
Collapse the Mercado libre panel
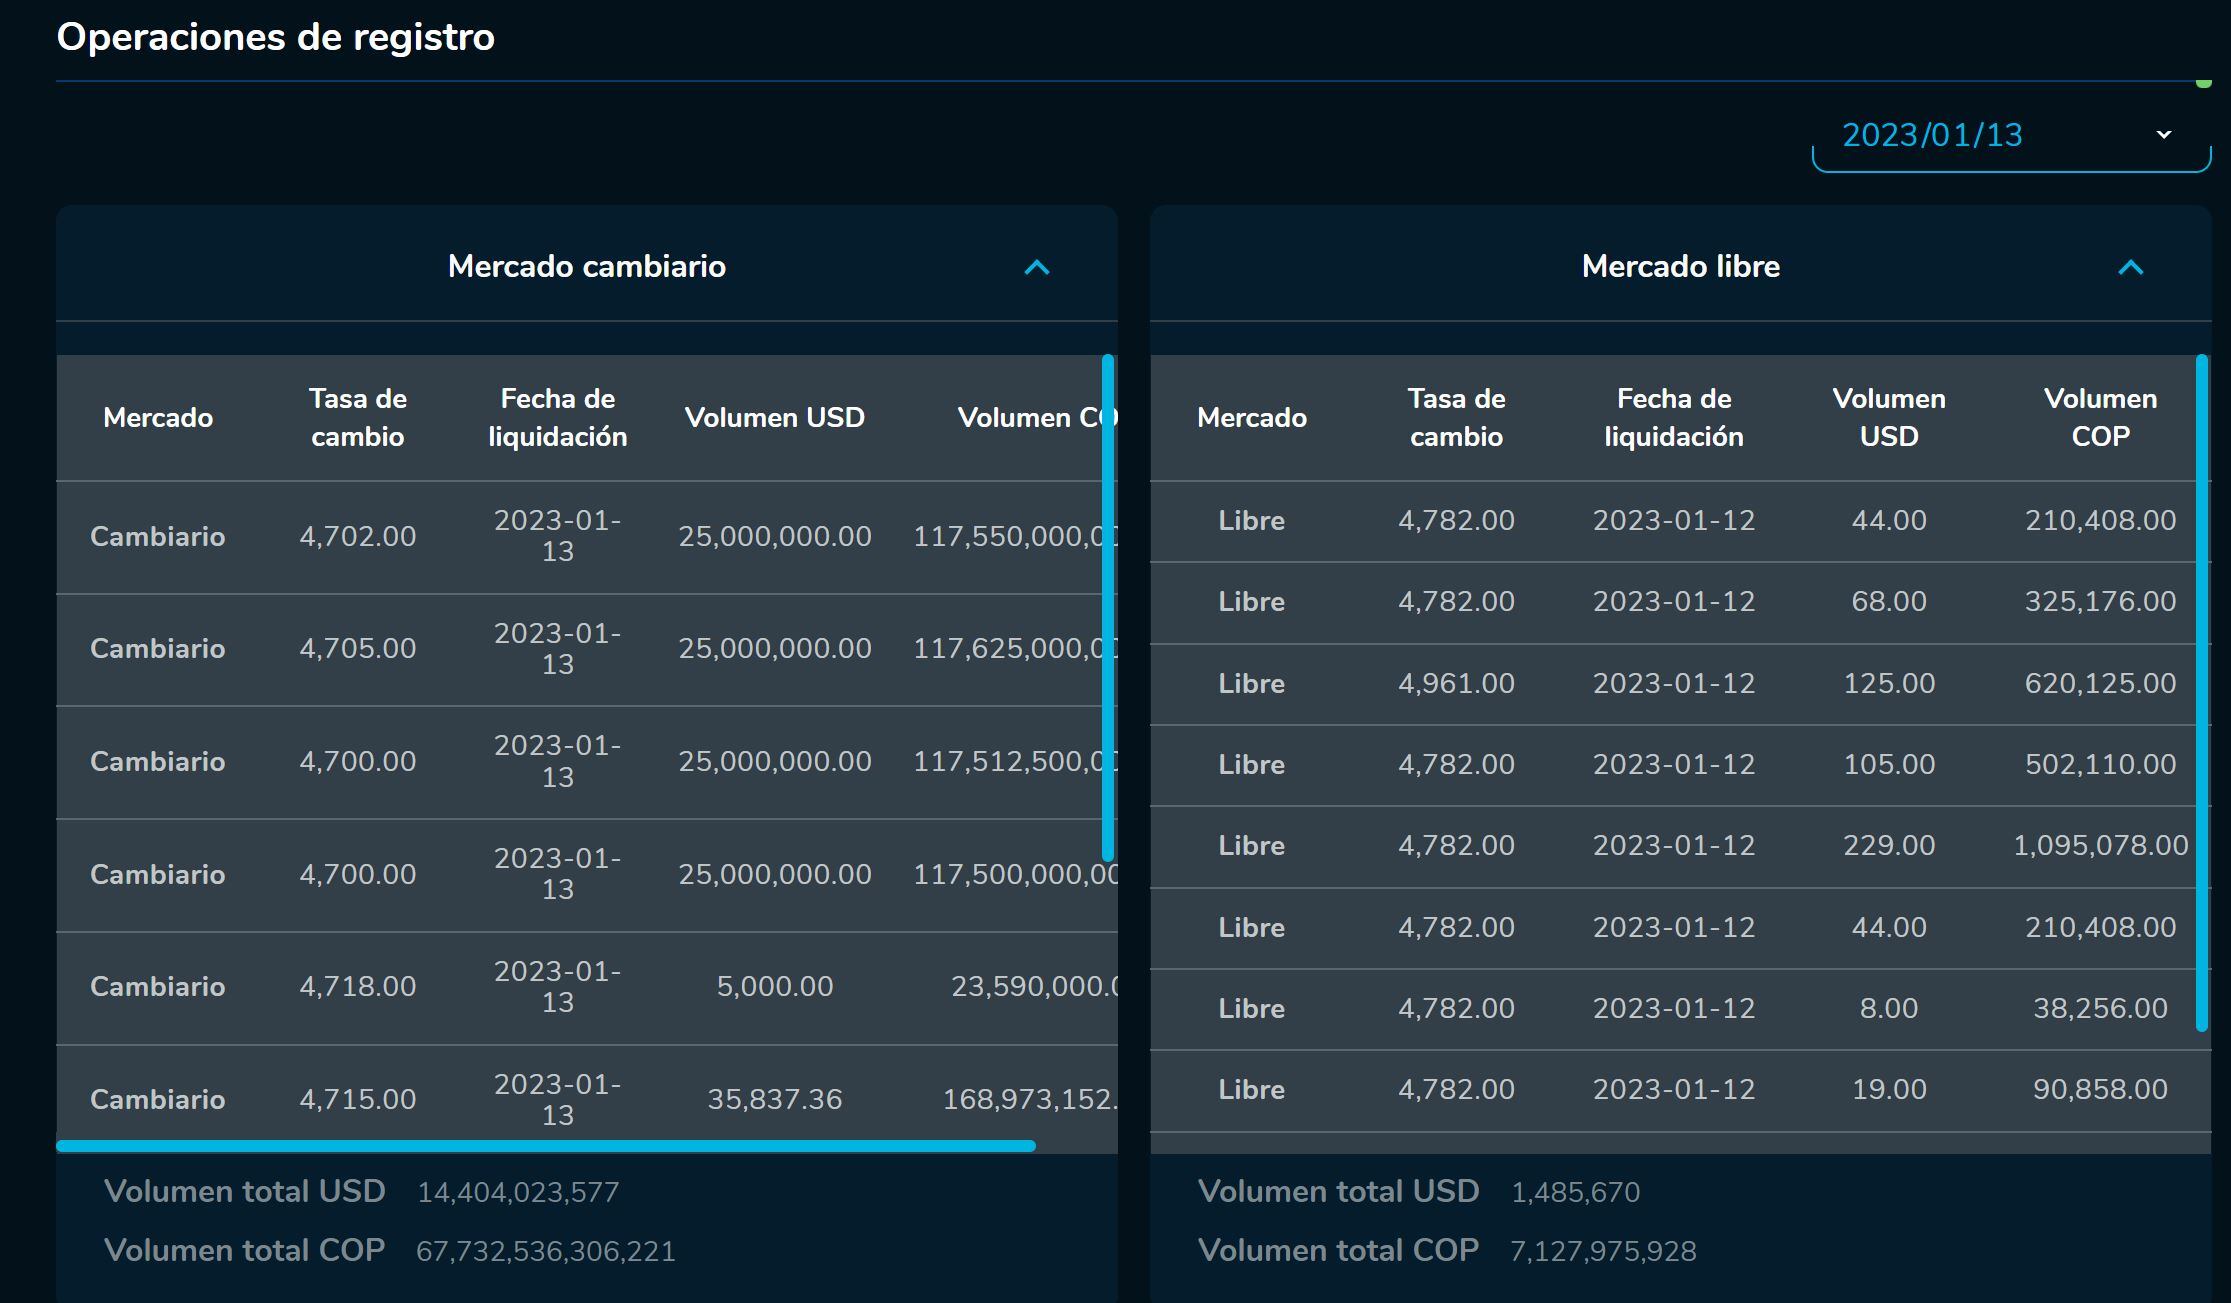[x=2130, y=267]
